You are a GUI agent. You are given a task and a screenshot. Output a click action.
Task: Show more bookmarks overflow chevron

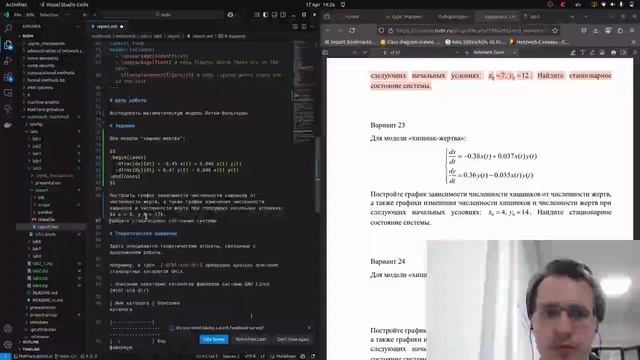[x=633, y=42]
